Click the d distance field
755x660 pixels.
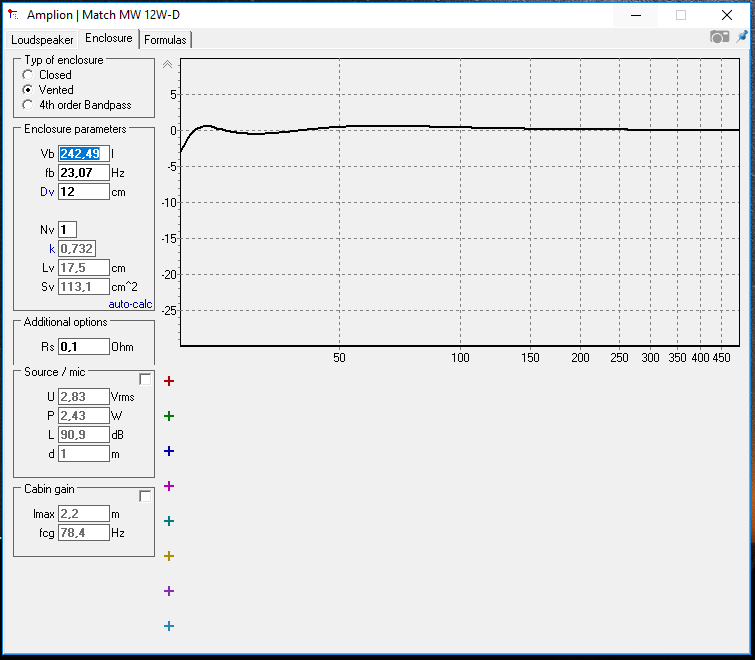84,453
